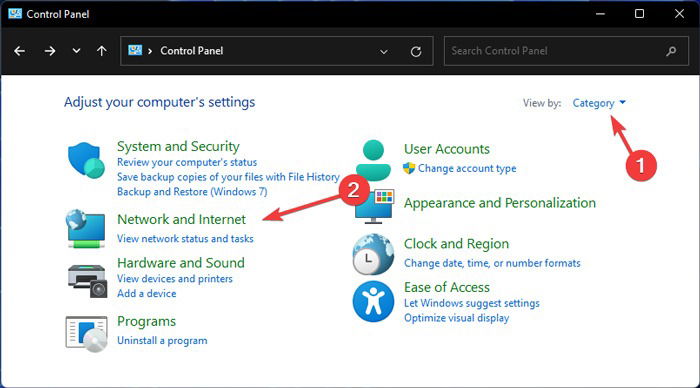The width and height of the screenshot is (700, 388).
Task: Open the address bar history dropdown
Action: (383, 51)
